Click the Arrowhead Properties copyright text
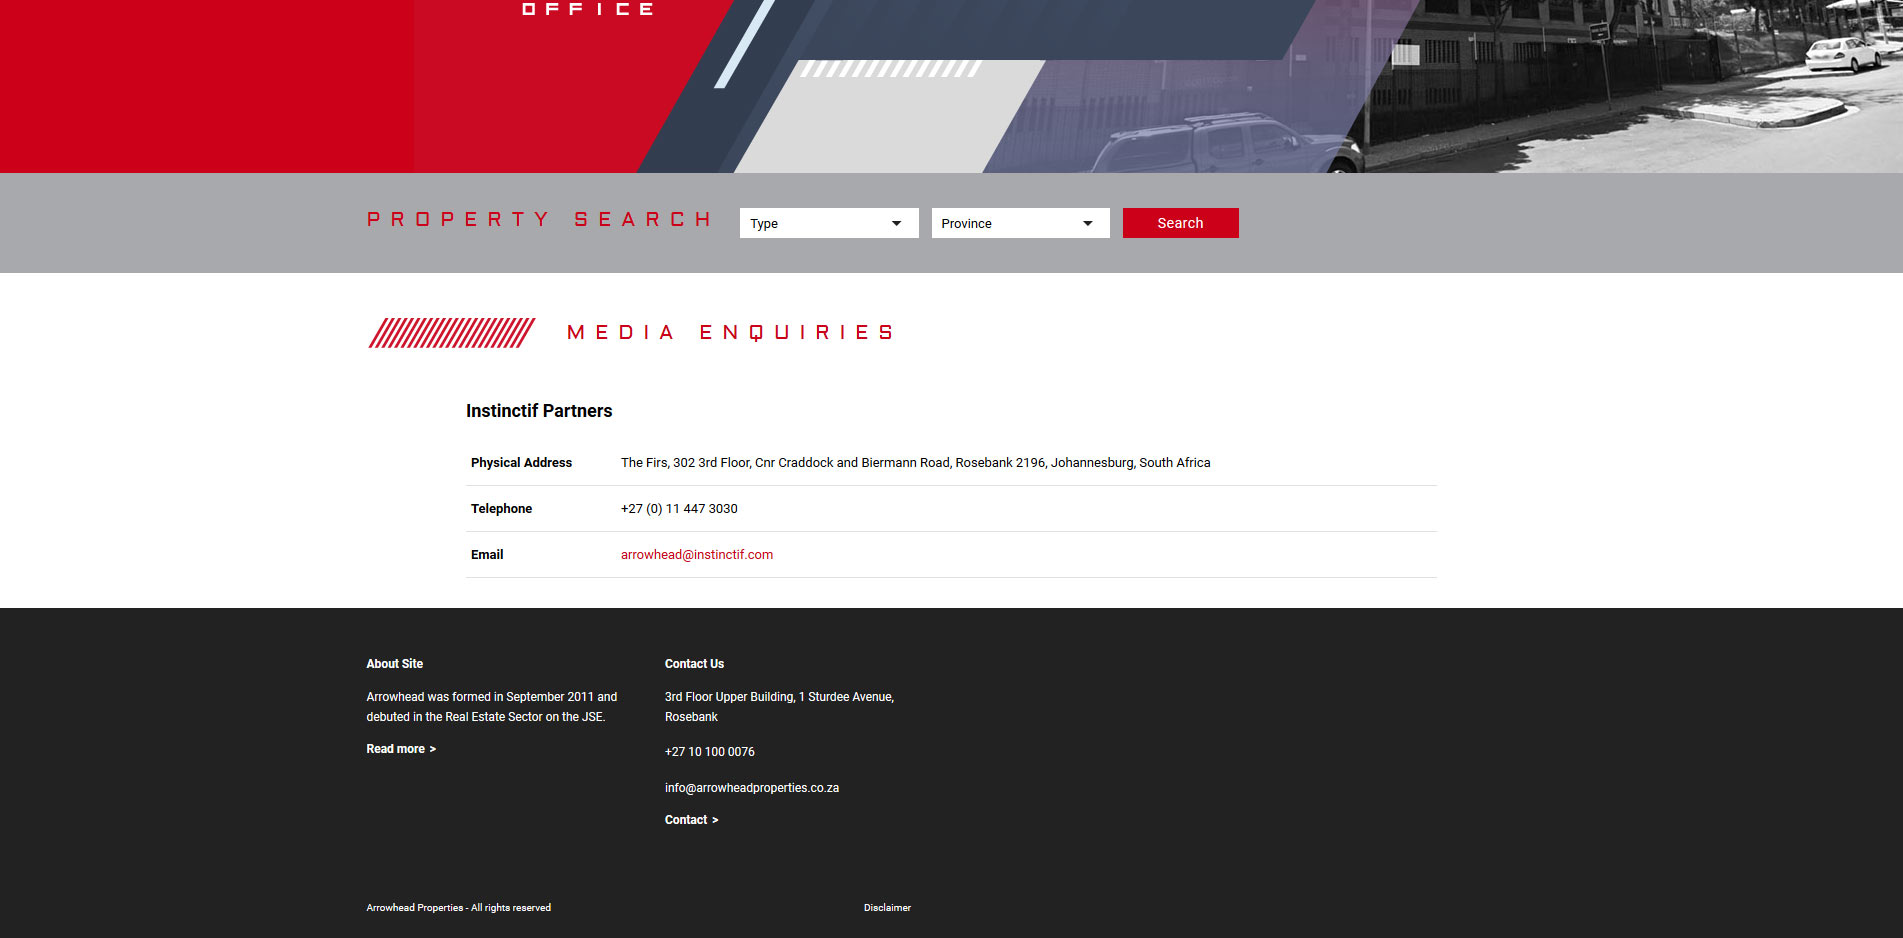This screenshot has width=1903, height=938. coord(458,908)
